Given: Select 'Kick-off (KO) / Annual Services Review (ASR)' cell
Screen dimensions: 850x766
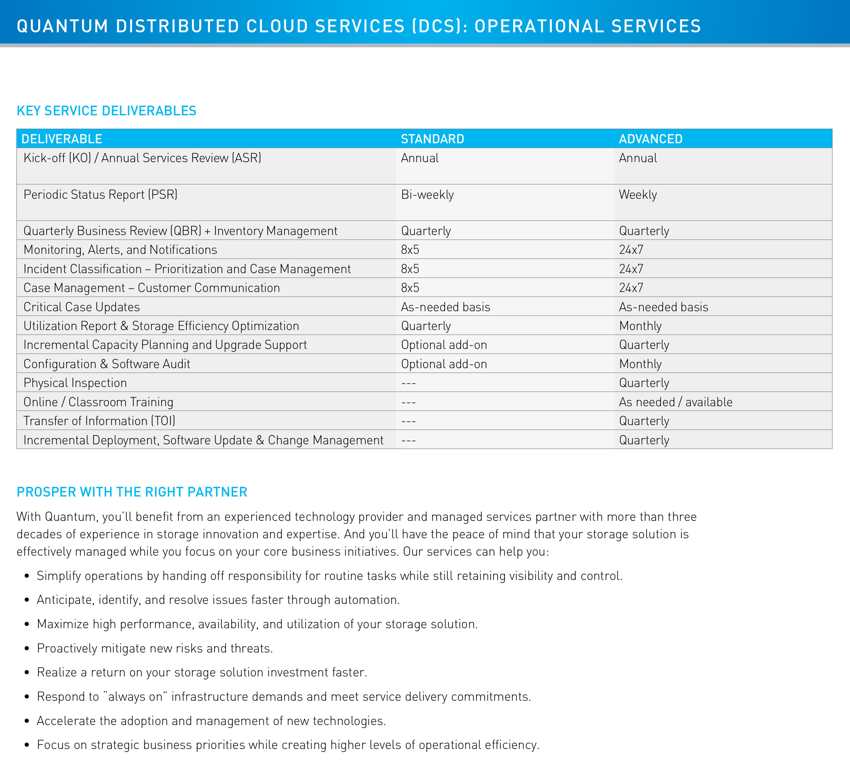Looking at the screenshot, I should pos(142,158).
